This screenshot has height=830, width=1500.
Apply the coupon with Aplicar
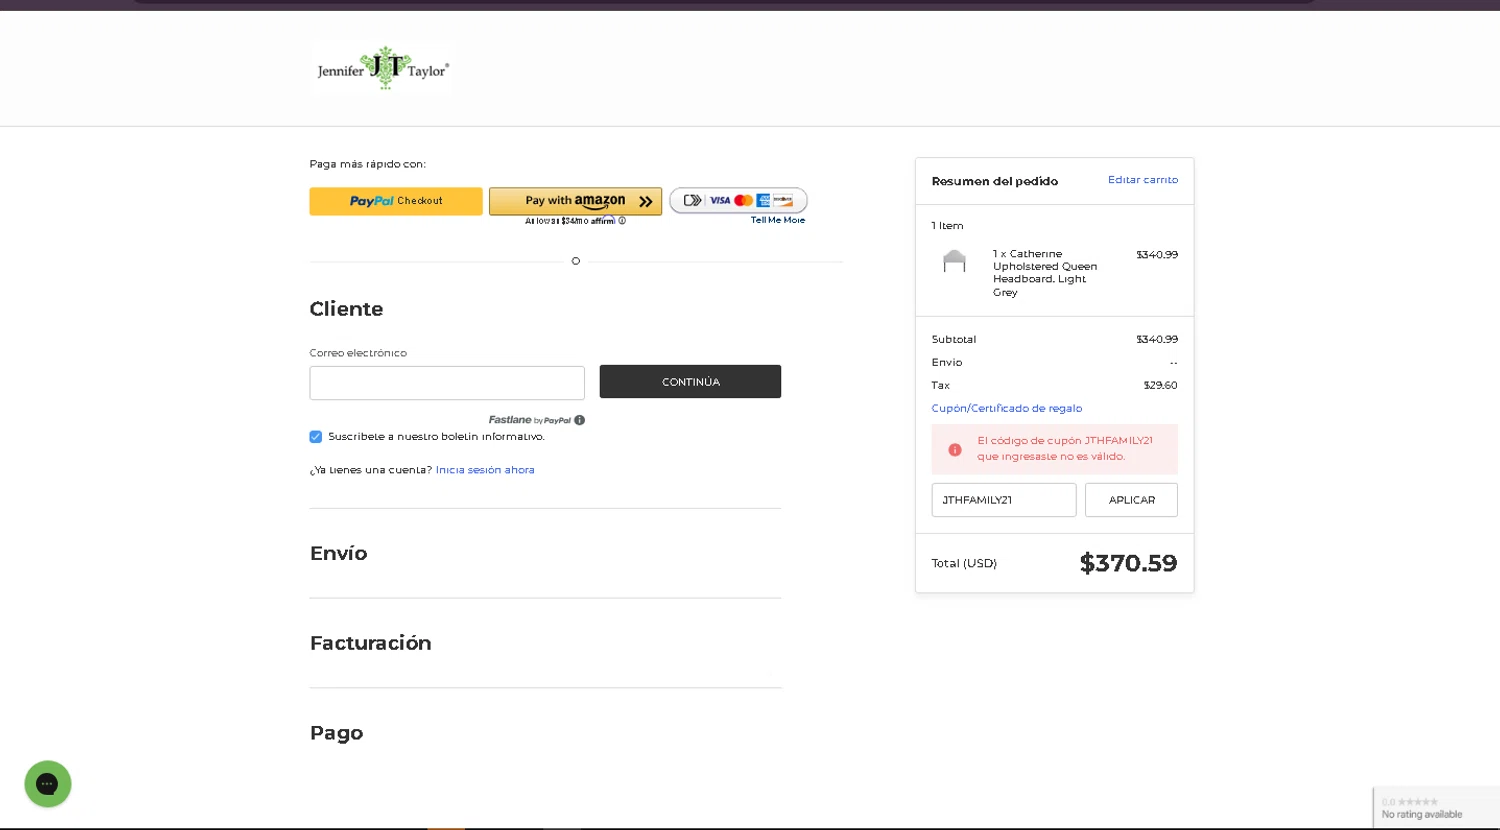(1131, 500)
